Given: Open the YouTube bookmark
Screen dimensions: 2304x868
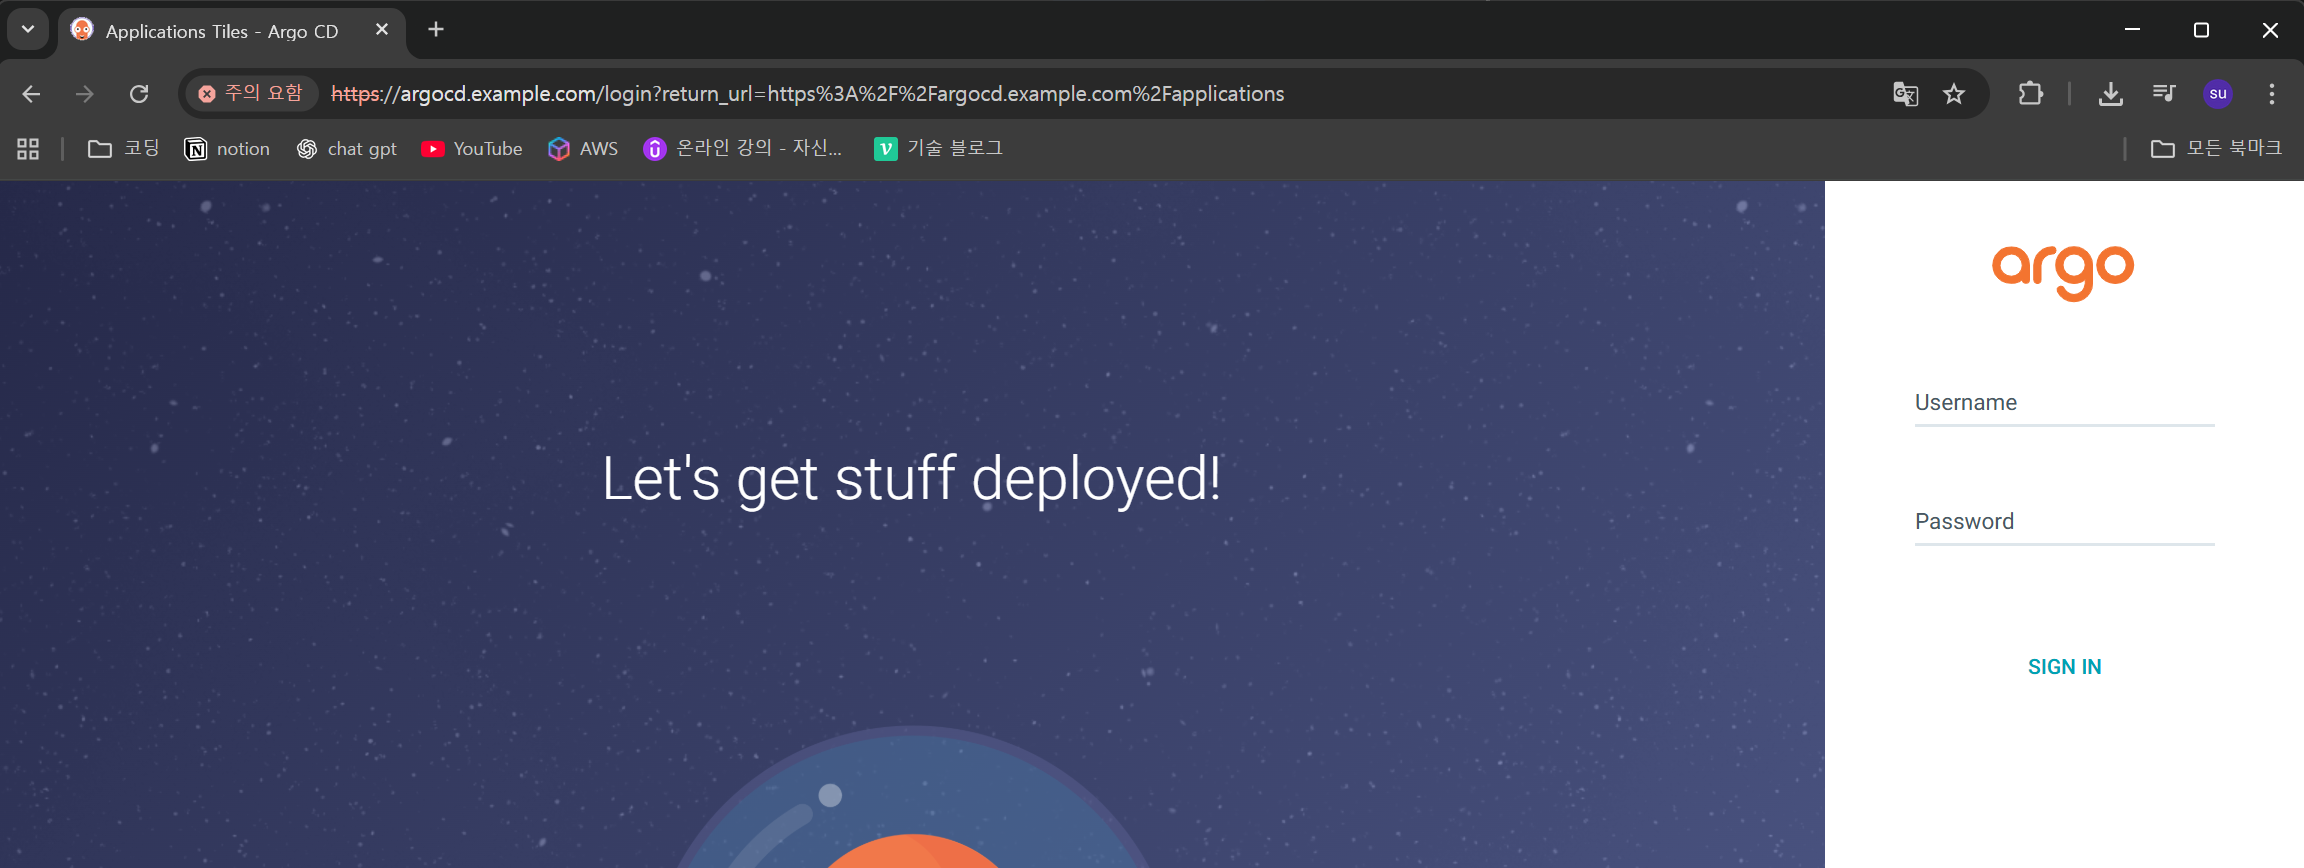Looking at the screenshot, I should click(472, 149).
